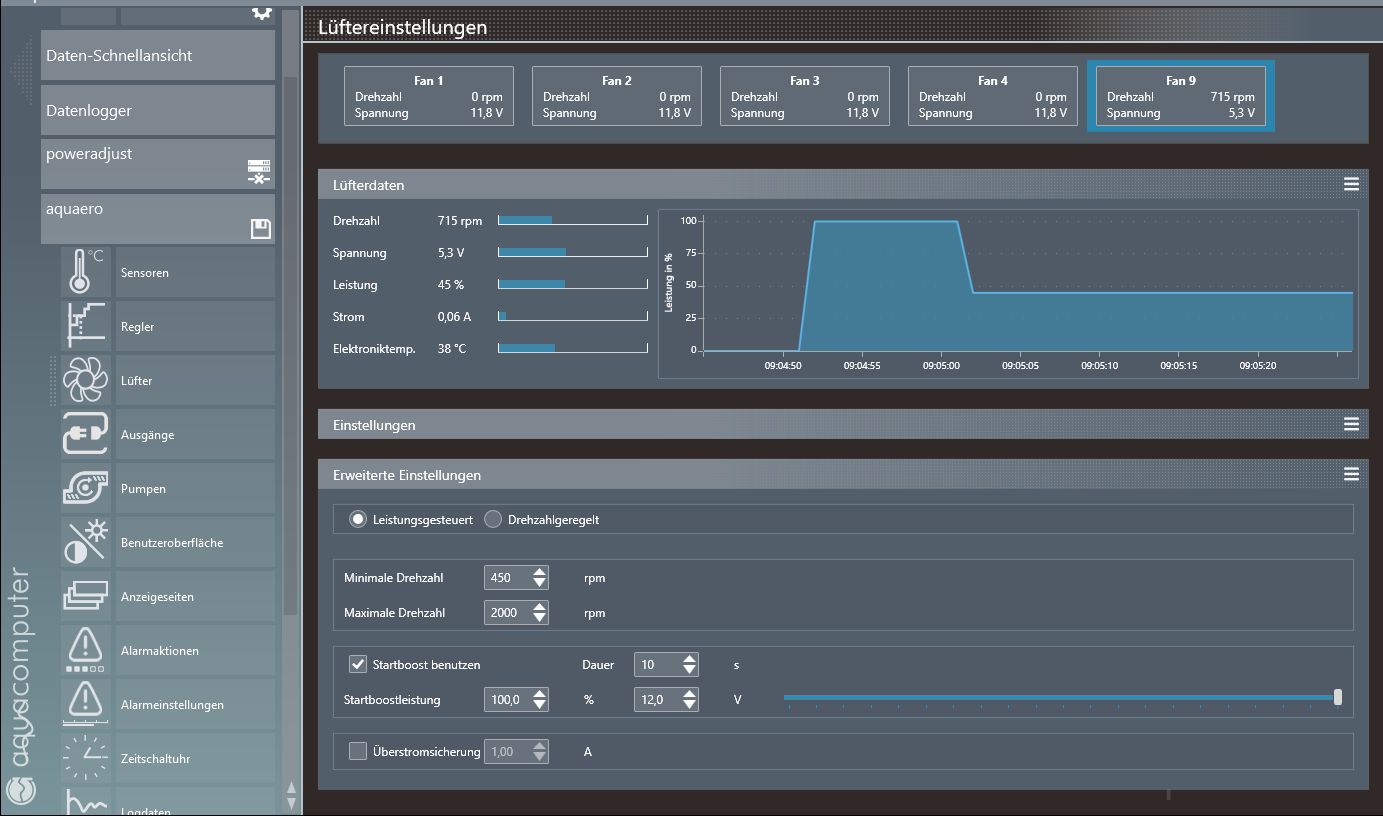Open the Sensoren thermometer icon
This screenshot has width=1383, height=816.
(86, 272)
